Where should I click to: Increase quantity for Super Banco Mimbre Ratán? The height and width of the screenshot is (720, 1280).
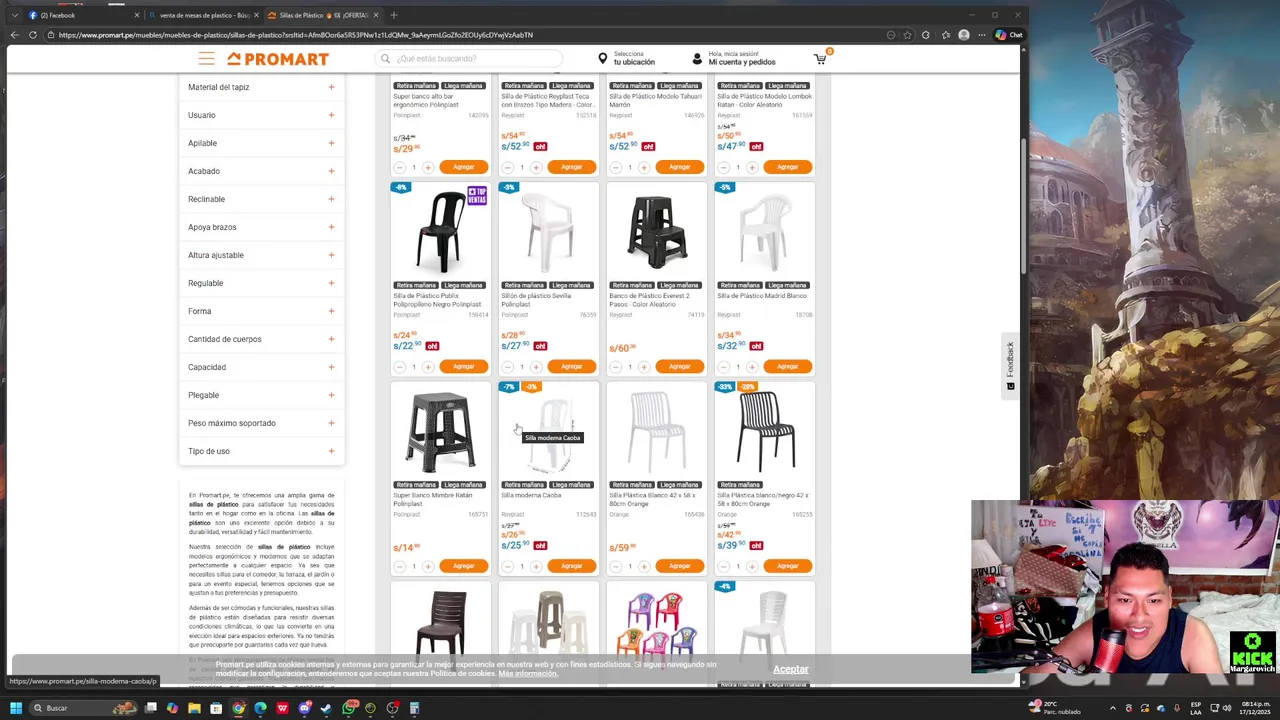click(x=428, y=566)
